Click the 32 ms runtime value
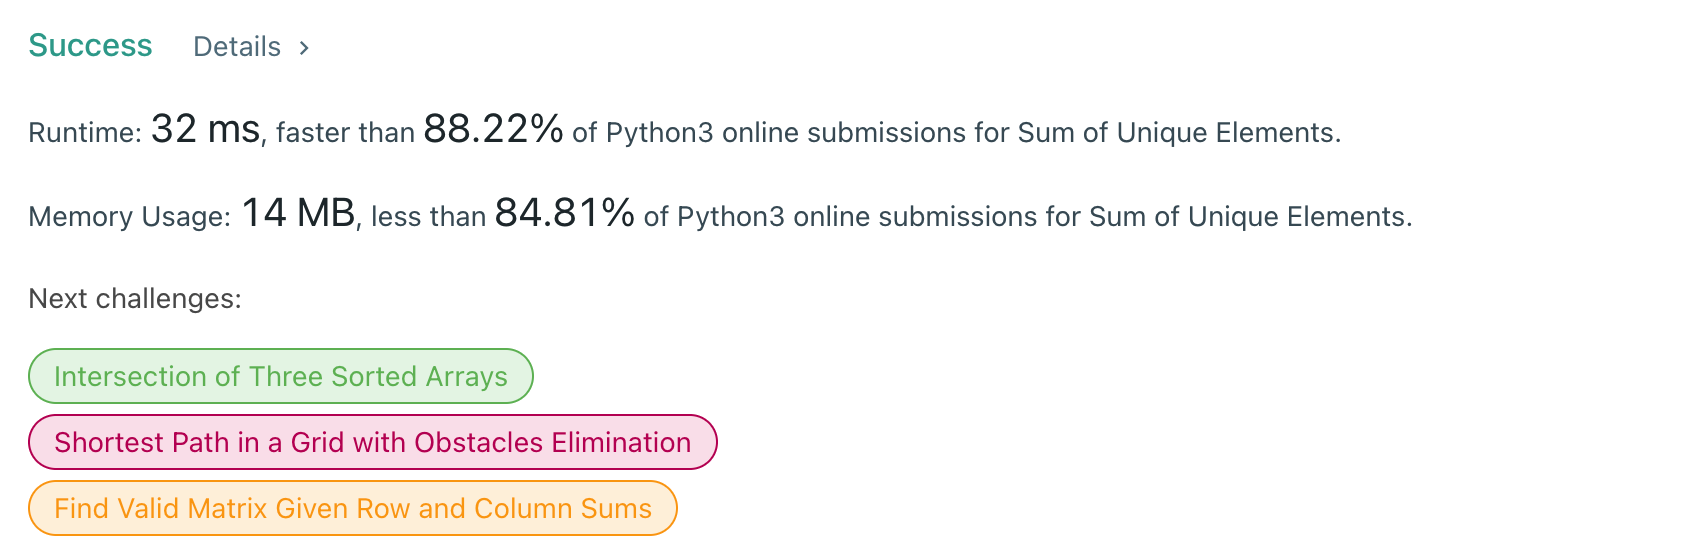Screen dimensions: 1696x550 click(205, 129)
